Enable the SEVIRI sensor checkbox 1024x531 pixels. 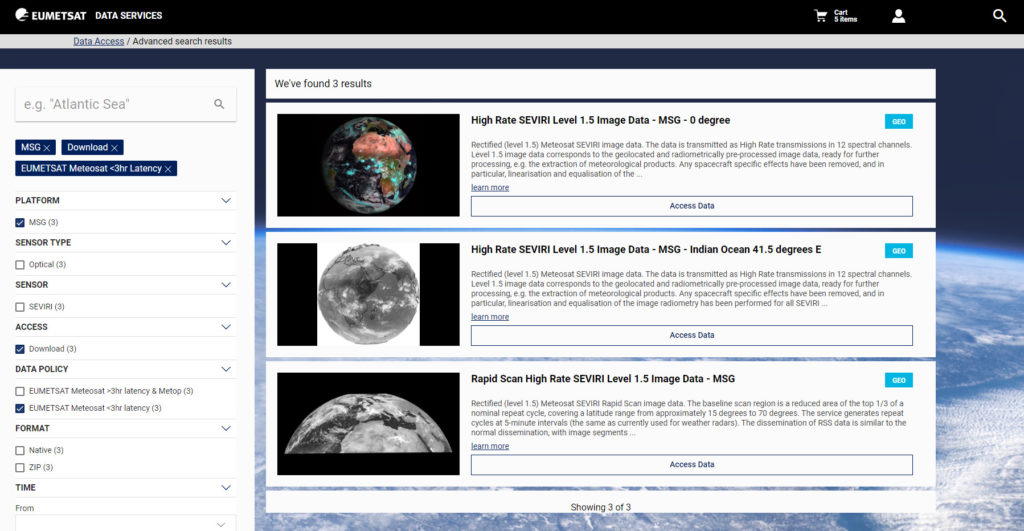coord(20,307)
